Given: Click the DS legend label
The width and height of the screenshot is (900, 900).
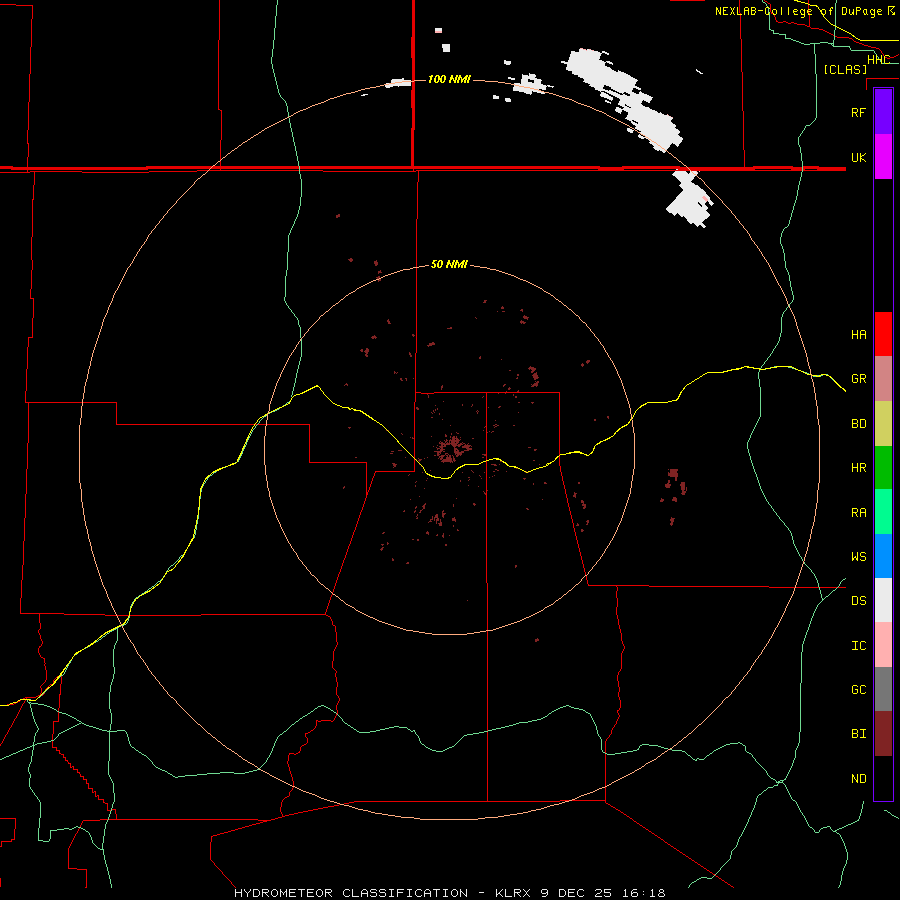Looking at the screenshot, I should 858,600.
